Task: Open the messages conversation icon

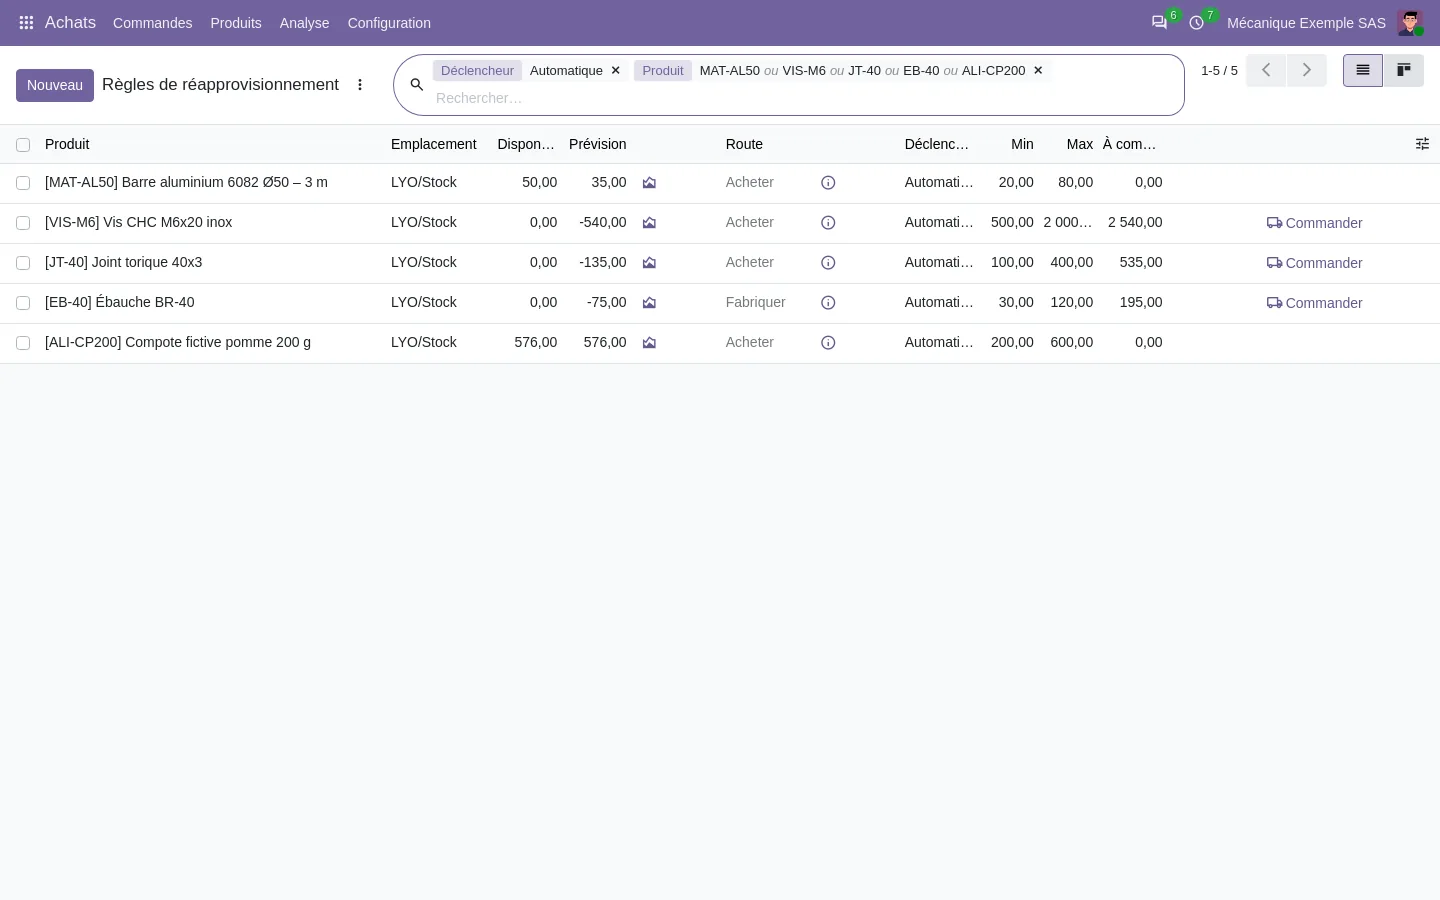Action: (1159, 22)
